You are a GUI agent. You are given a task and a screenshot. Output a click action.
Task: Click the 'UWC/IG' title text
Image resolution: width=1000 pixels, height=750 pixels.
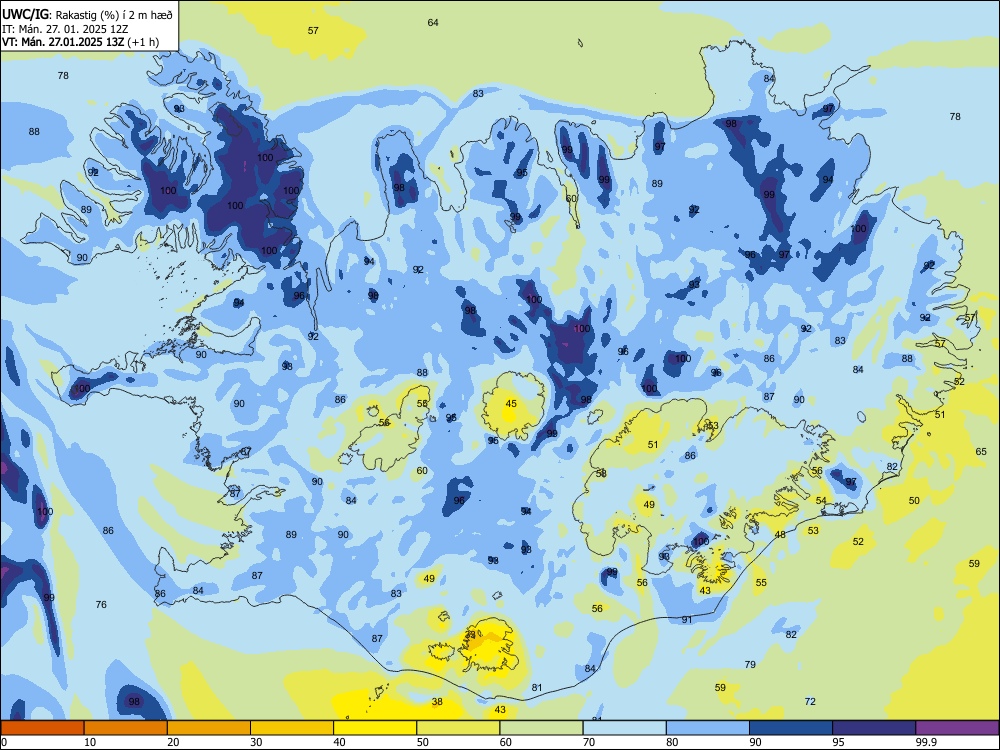pos(25,13)
